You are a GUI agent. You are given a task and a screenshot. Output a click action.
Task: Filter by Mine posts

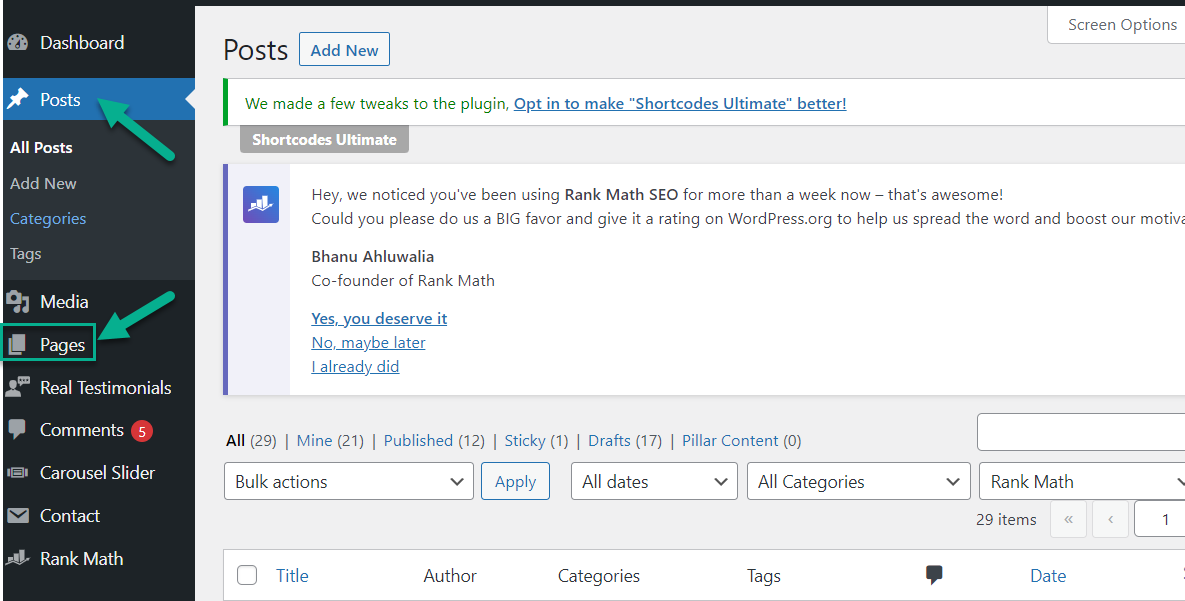[x=314, y=440]
